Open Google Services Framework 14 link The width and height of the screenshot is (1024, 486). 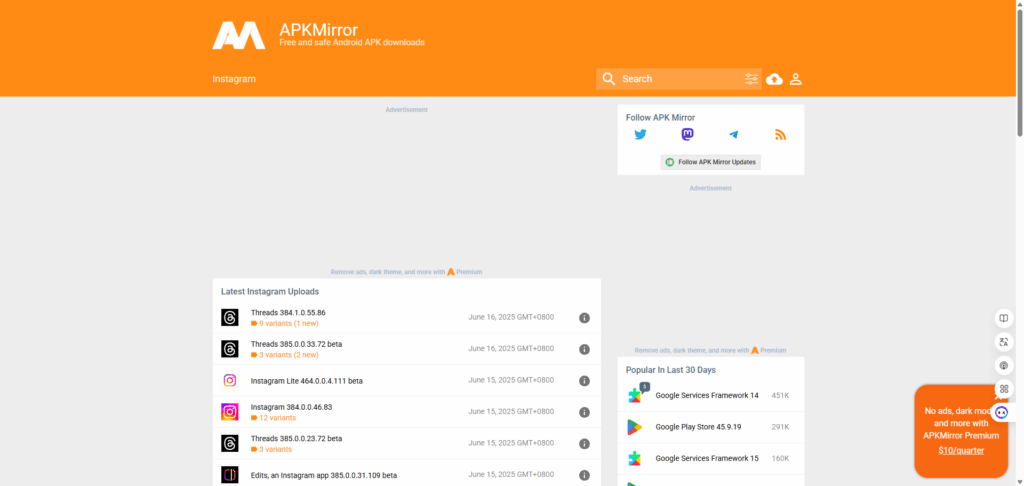[707, 395]
